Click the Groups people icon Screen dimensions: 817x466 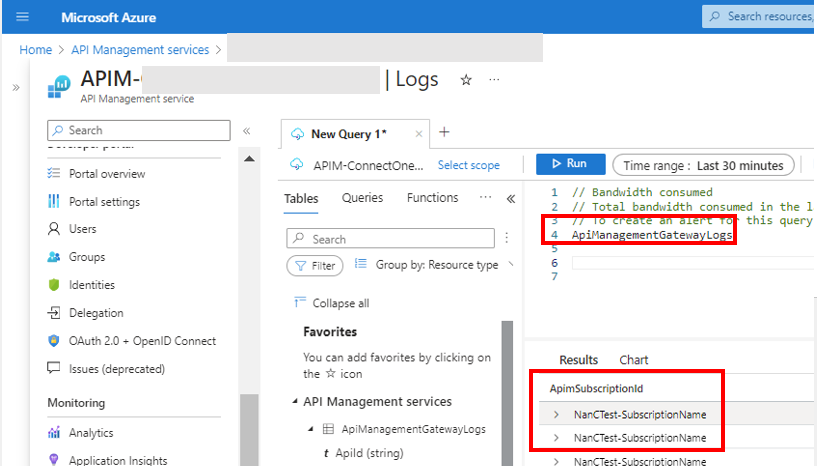(x=54, y=257)
